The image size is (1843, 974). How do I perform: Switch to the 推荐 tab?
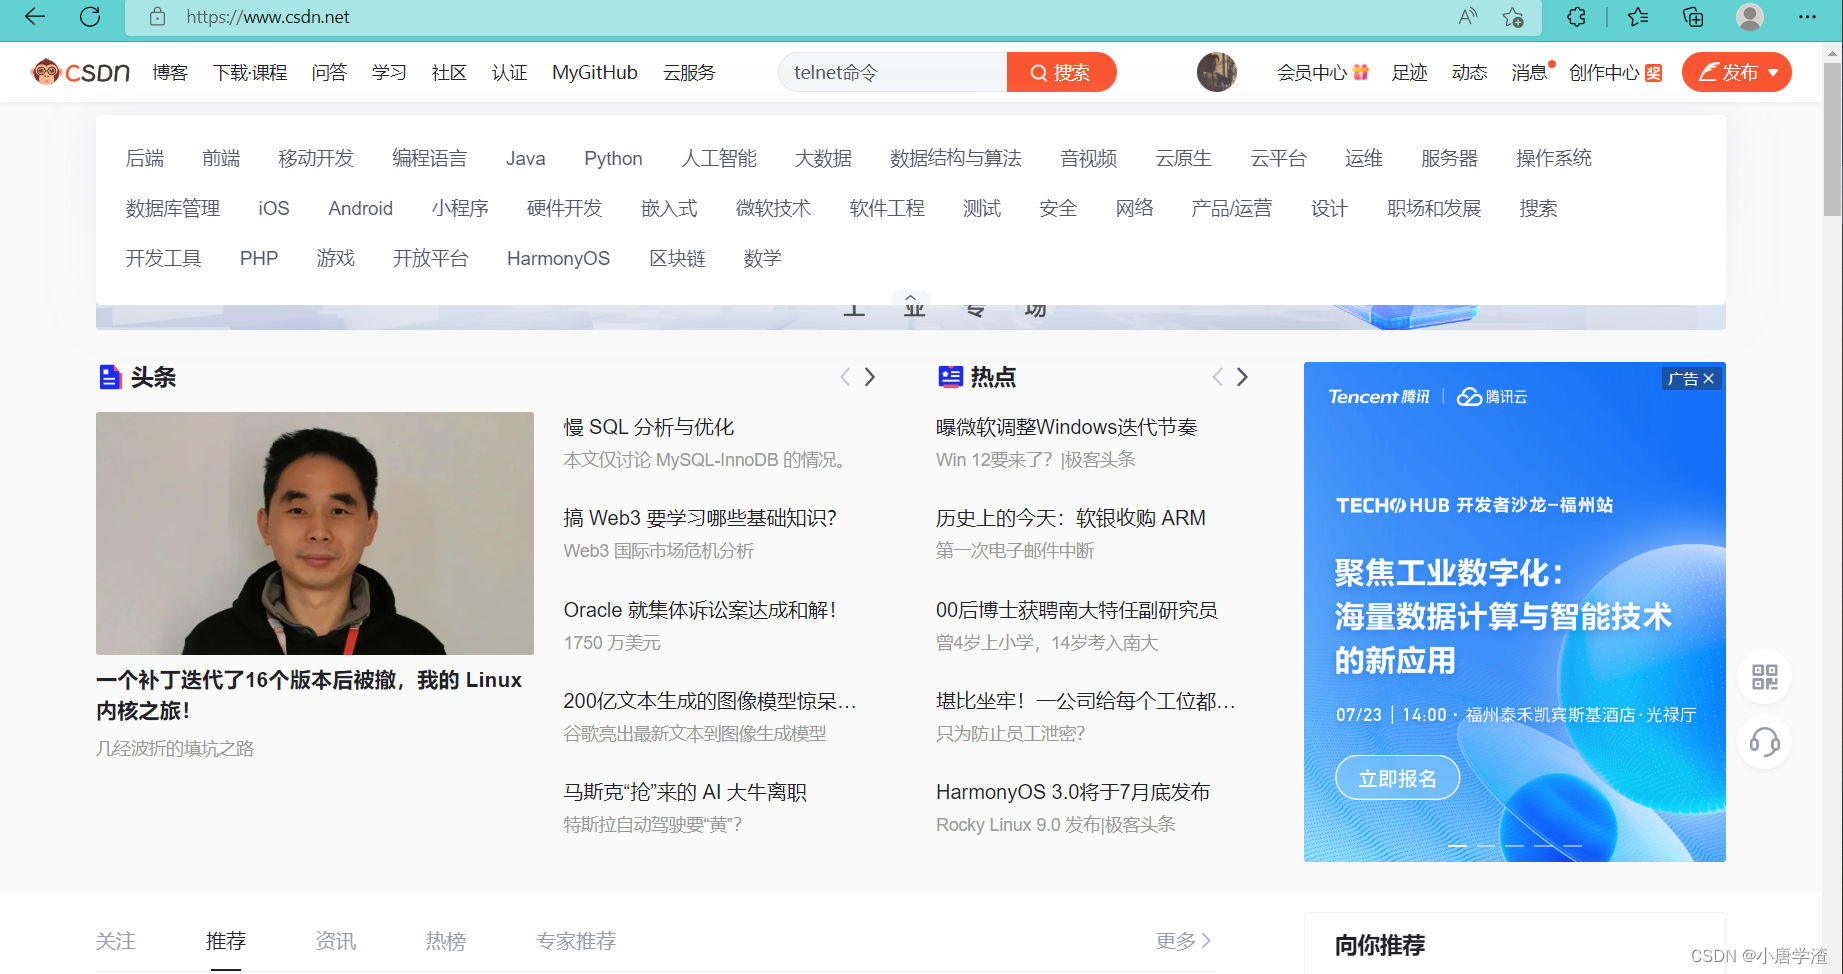[226, 941]
